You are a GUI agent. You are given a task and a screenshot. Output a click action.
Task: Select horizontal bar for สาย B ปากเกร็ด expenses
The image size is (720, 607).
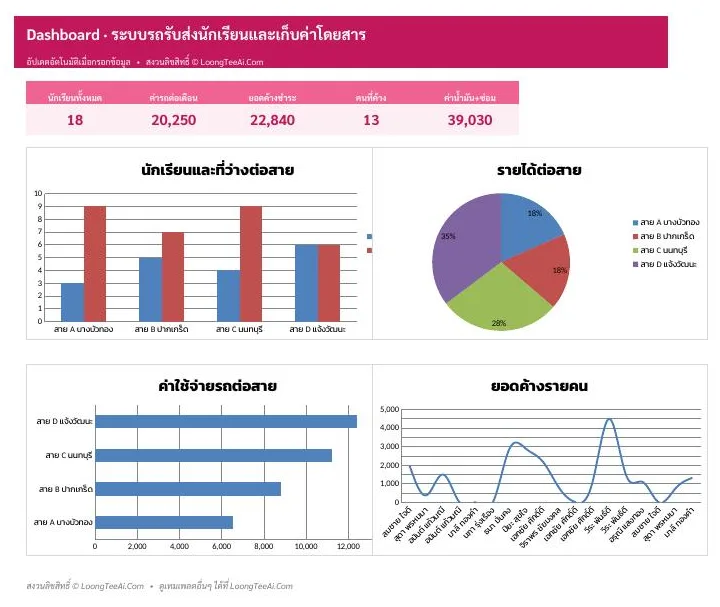(x=188, y=489)
